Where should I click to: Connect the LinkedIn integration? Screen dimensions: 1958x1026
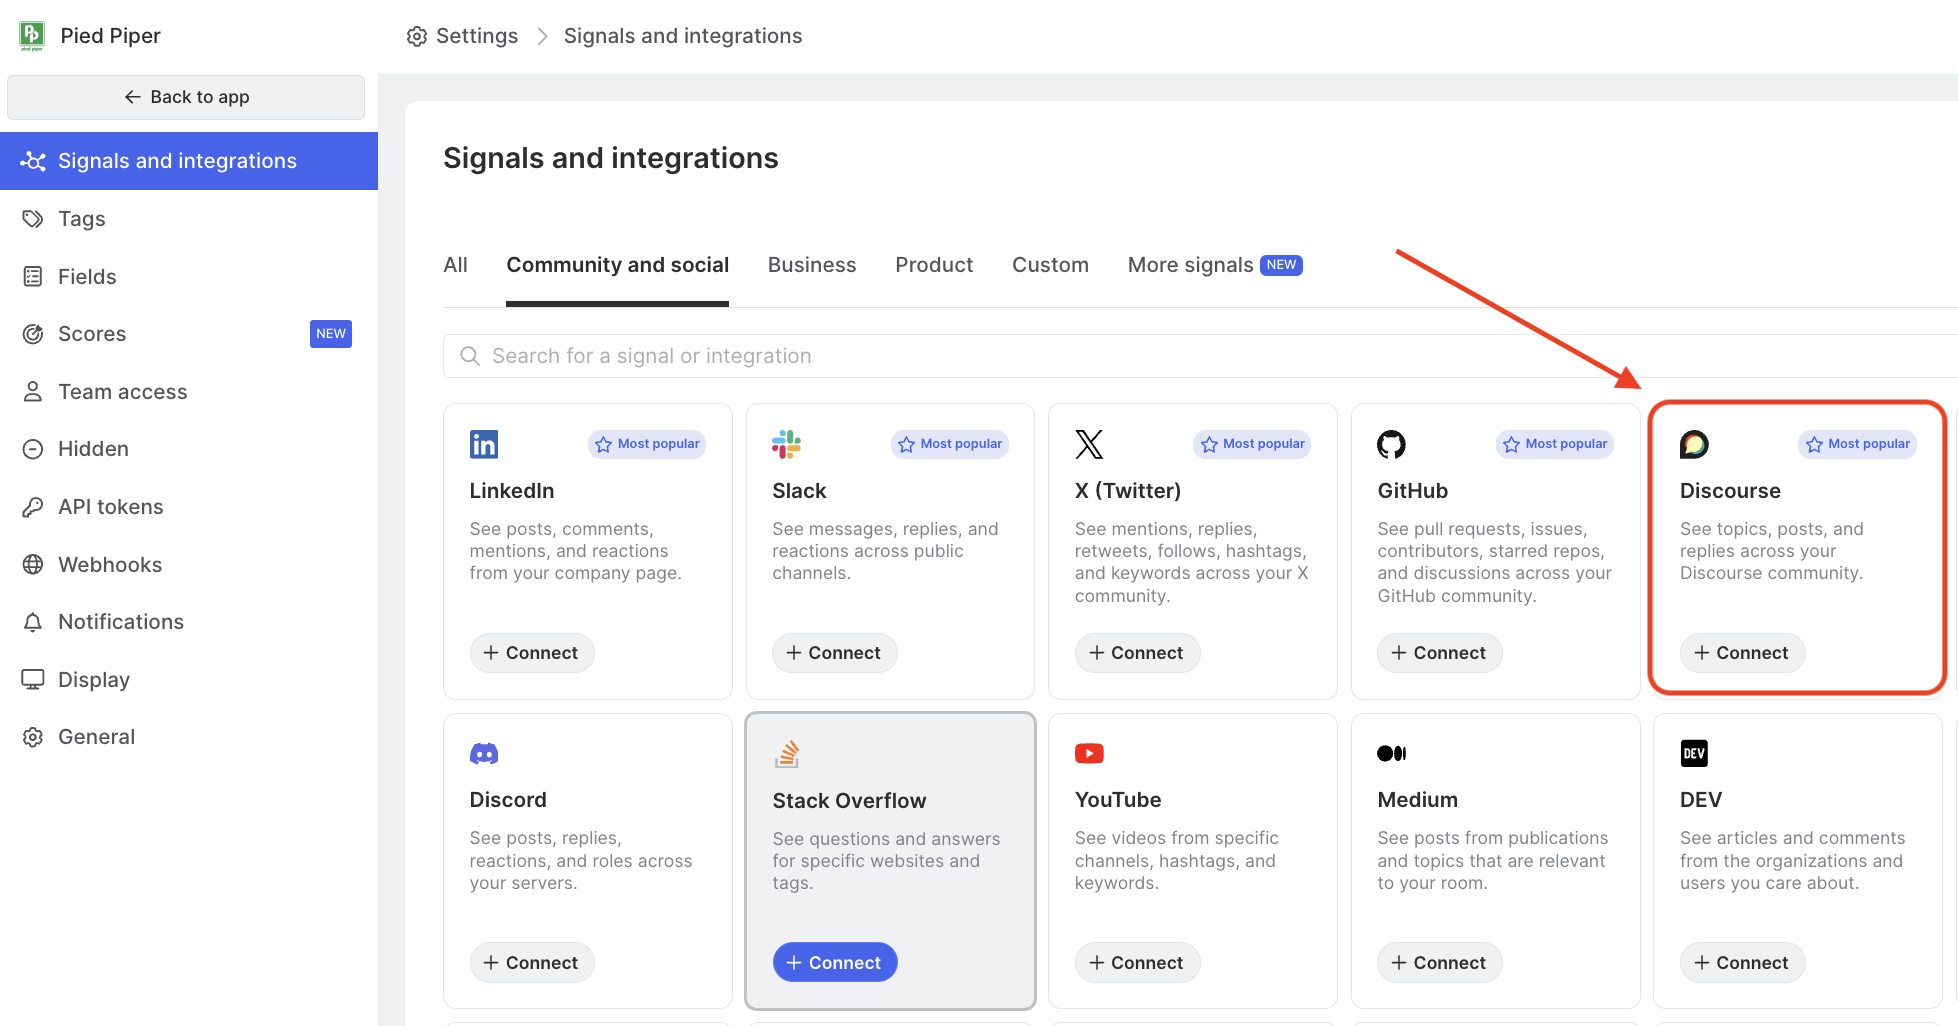(532, 653)
